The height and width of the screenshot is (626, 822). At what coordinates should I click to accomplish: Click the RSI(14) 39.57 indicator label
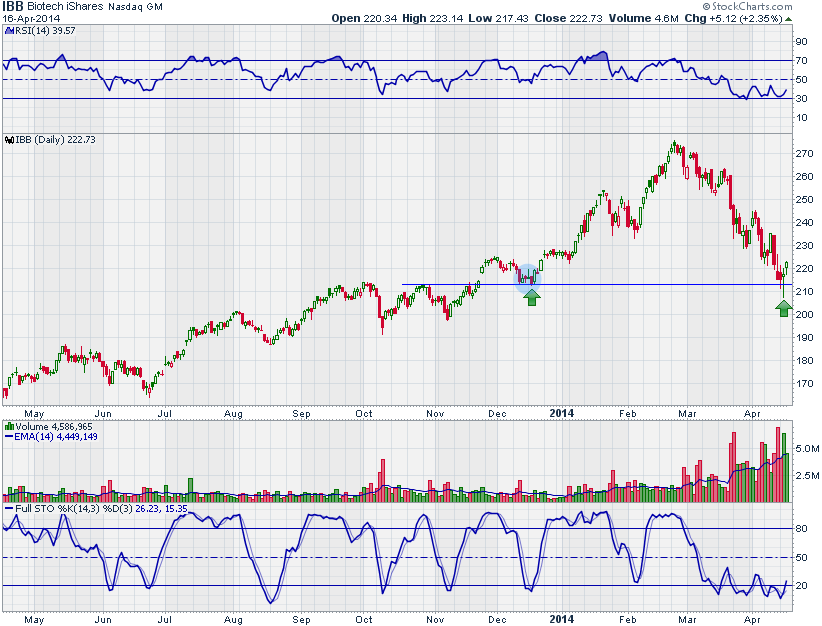45,31
